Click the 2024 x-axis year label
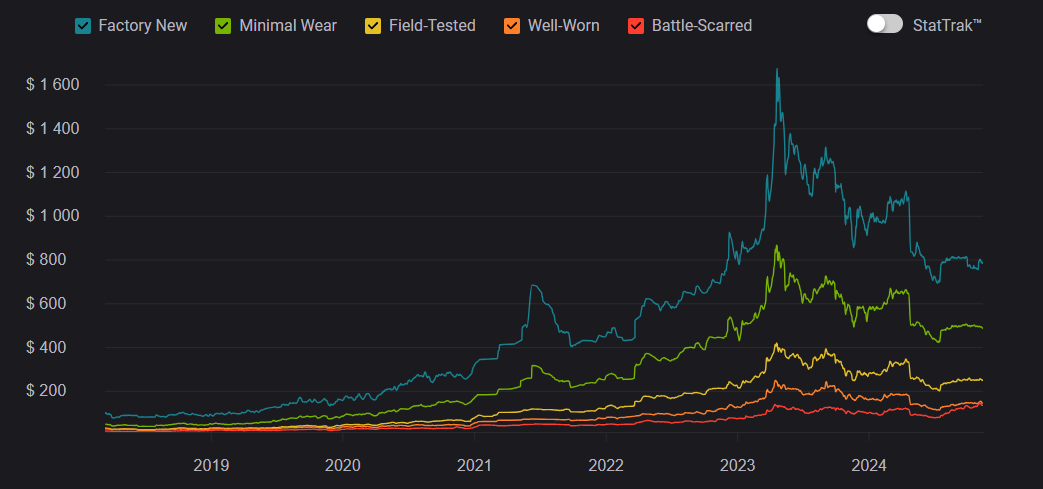Screen dimensions: 1043x489 point(868,465)
